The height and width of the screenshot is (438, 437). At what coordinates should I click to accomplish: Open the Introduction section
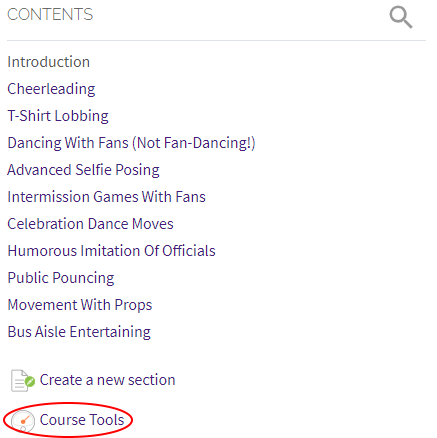[x=49, y=62]
